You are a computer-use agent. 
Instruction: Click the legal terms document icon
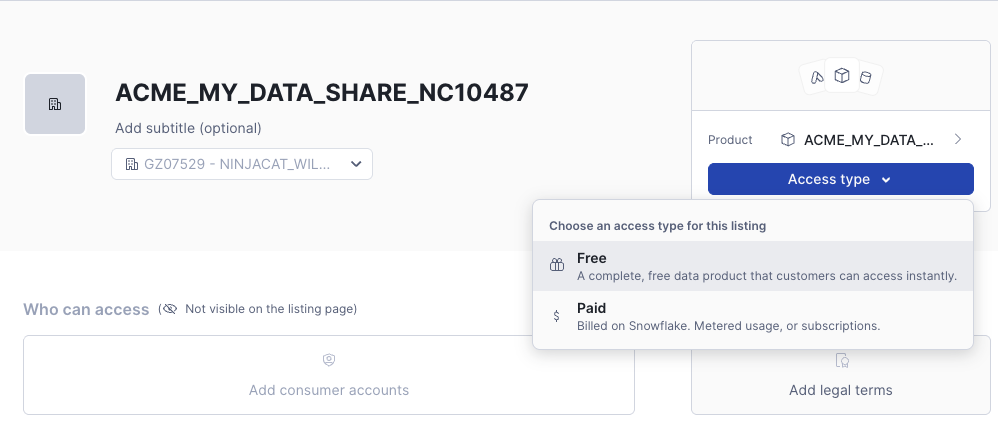840,360
